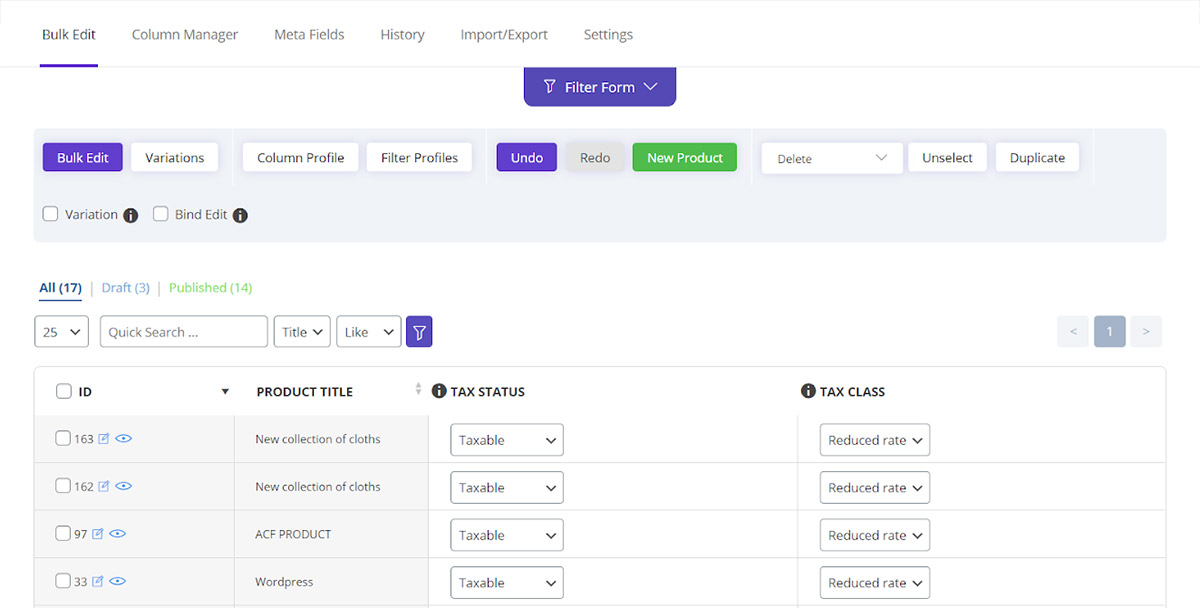Switch to the Settings tab
The width and height of the screenshot is (1200, 608).
(608, 34)
